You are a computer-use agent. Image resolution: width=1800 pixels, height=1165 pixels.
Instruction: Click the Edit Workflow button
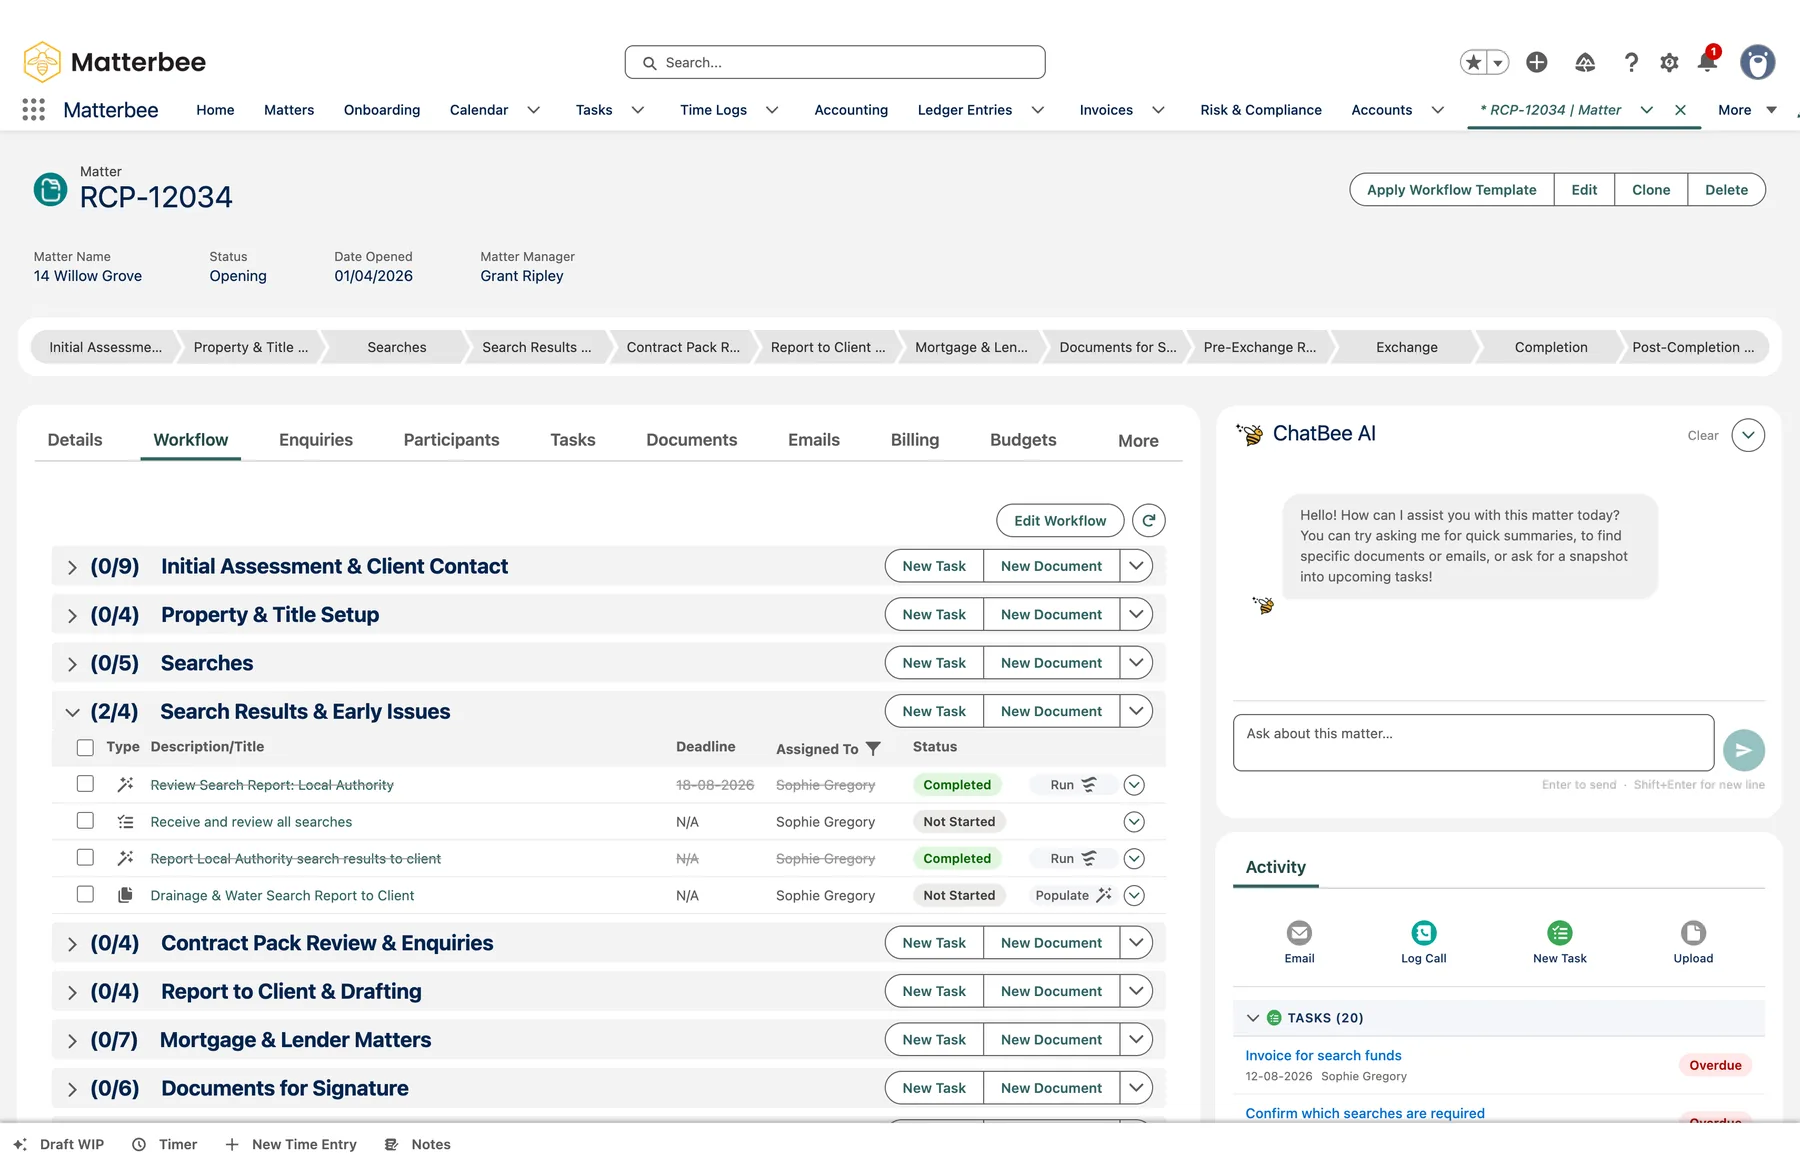click(1060, 520)
